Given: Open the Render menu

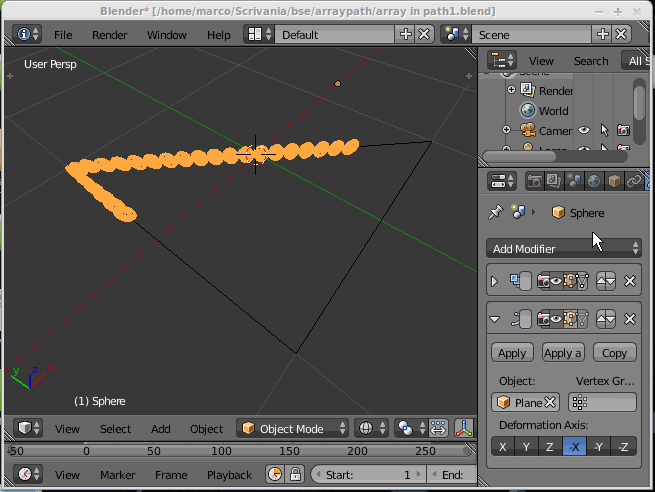Looking at the screenshot, I should tap(109, 35).
